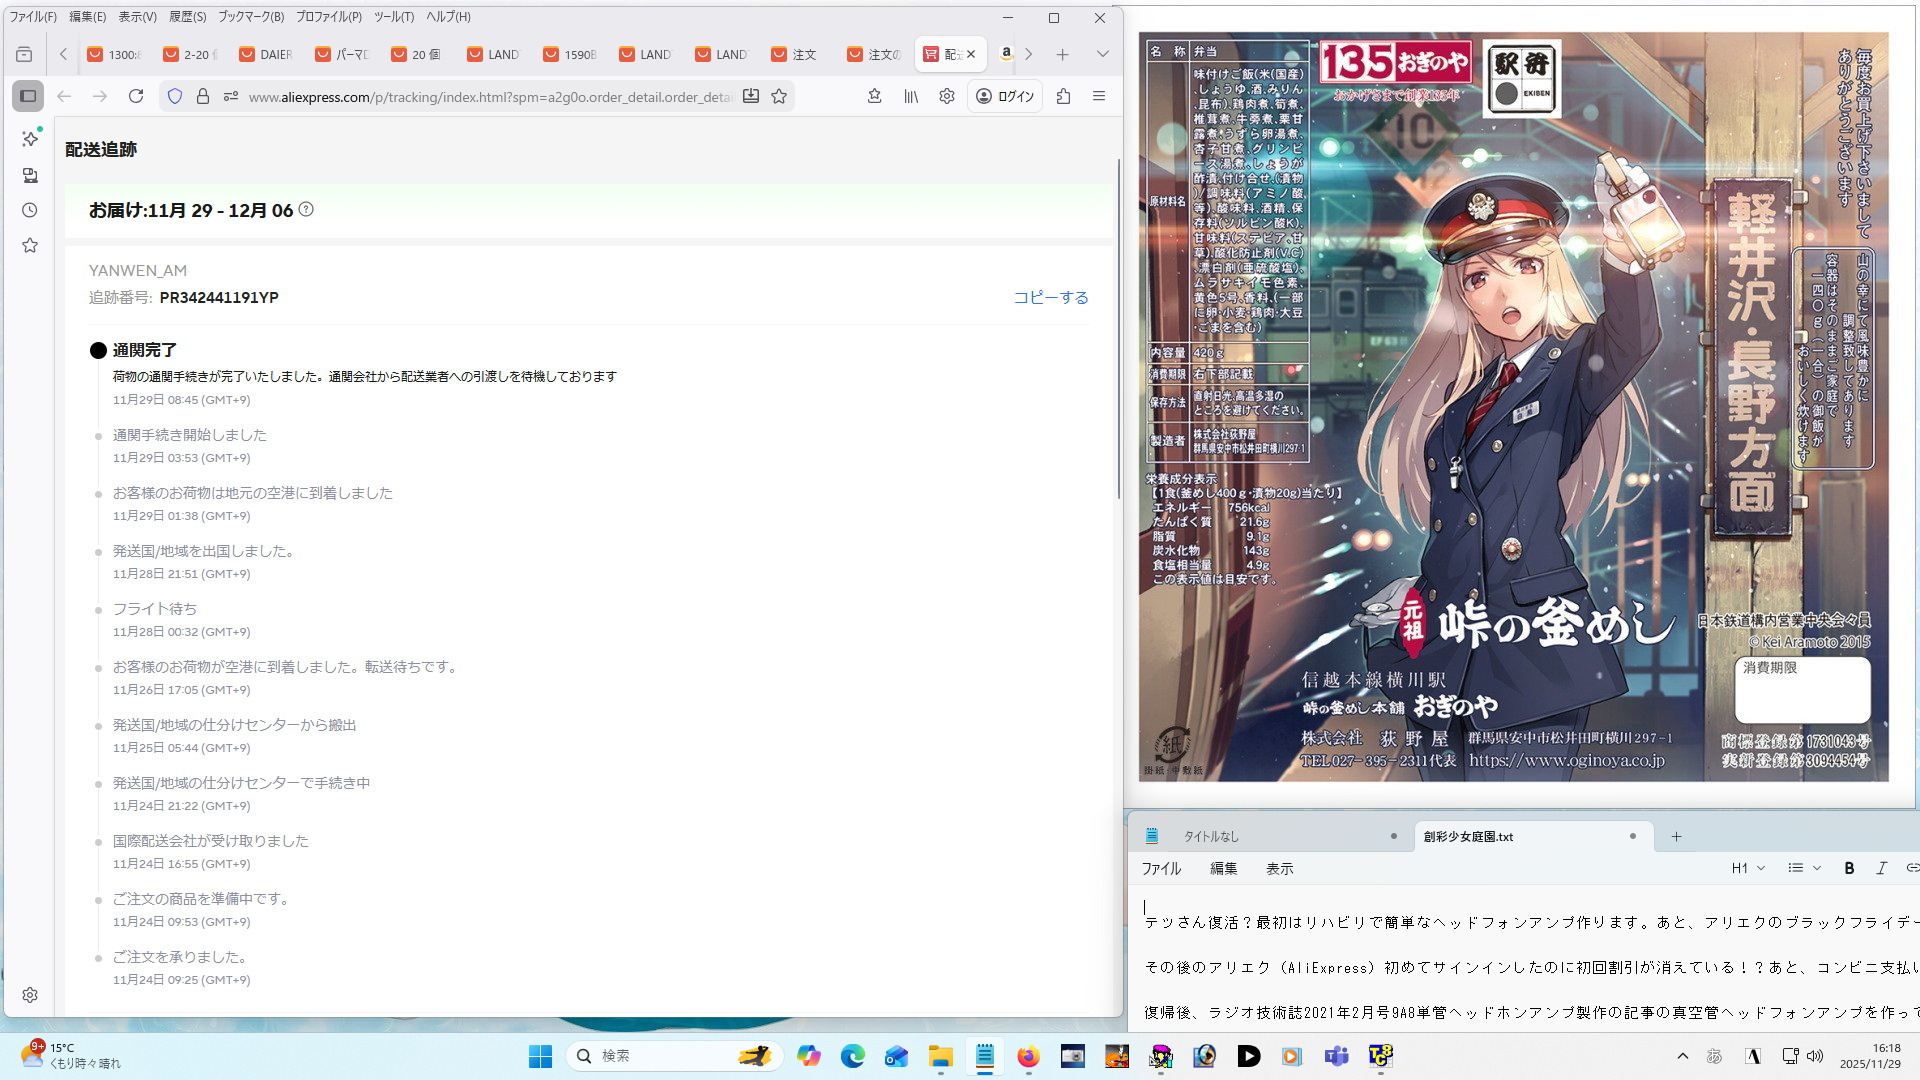Open the list all tabs chevron
Viewport: 1920px width, 1080px height.
point(1102,54)
